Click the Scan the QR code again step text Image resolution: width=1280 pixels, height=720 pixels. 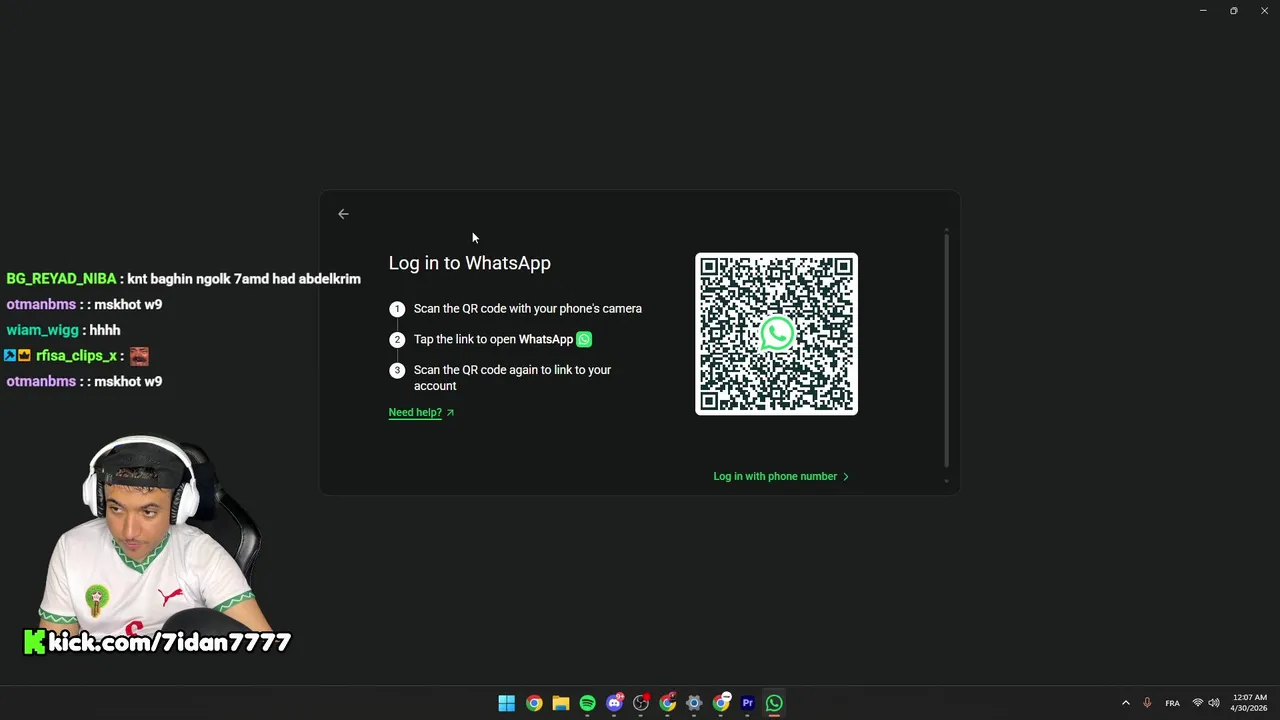(x=512, y=377)
